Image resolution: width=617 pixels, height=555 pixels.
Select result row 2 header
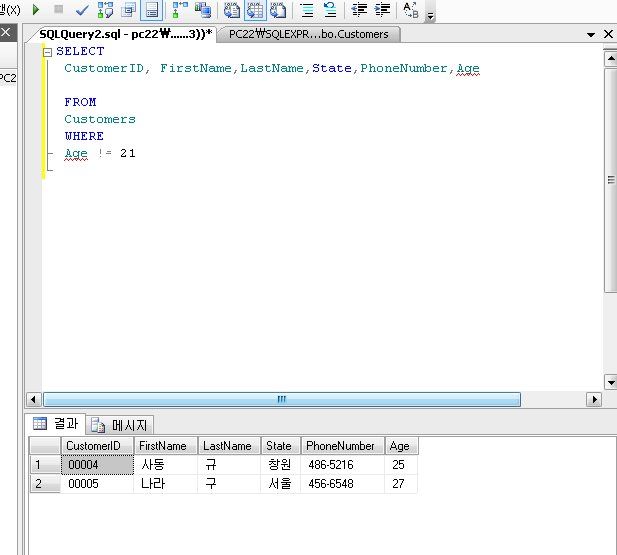[45, 484]
